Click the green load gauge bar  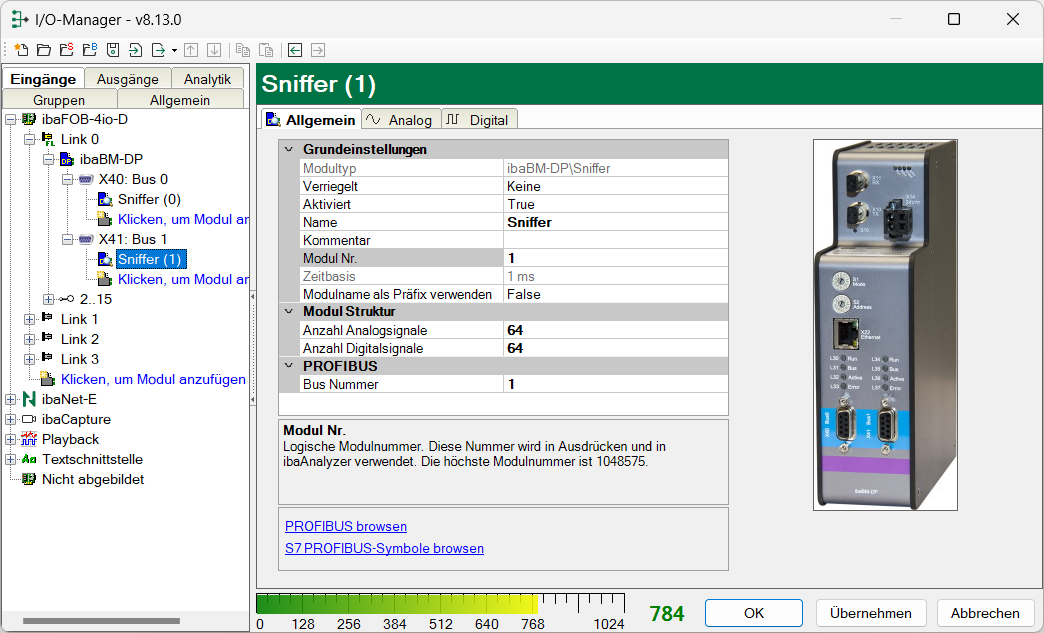[397, 604]
